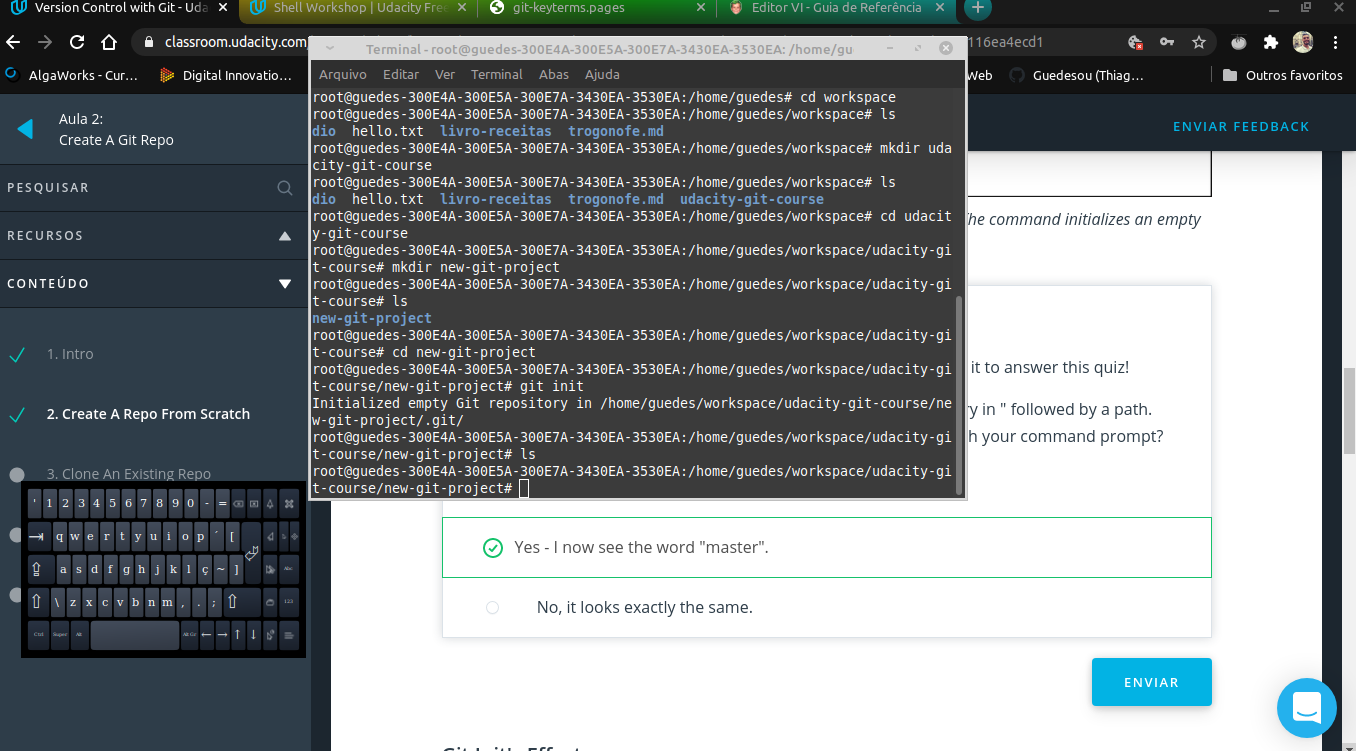Viewport: 1356px width, 751px height.
Task: Open '3. Clone An Existing Repo'
Action: coord(129,474)
